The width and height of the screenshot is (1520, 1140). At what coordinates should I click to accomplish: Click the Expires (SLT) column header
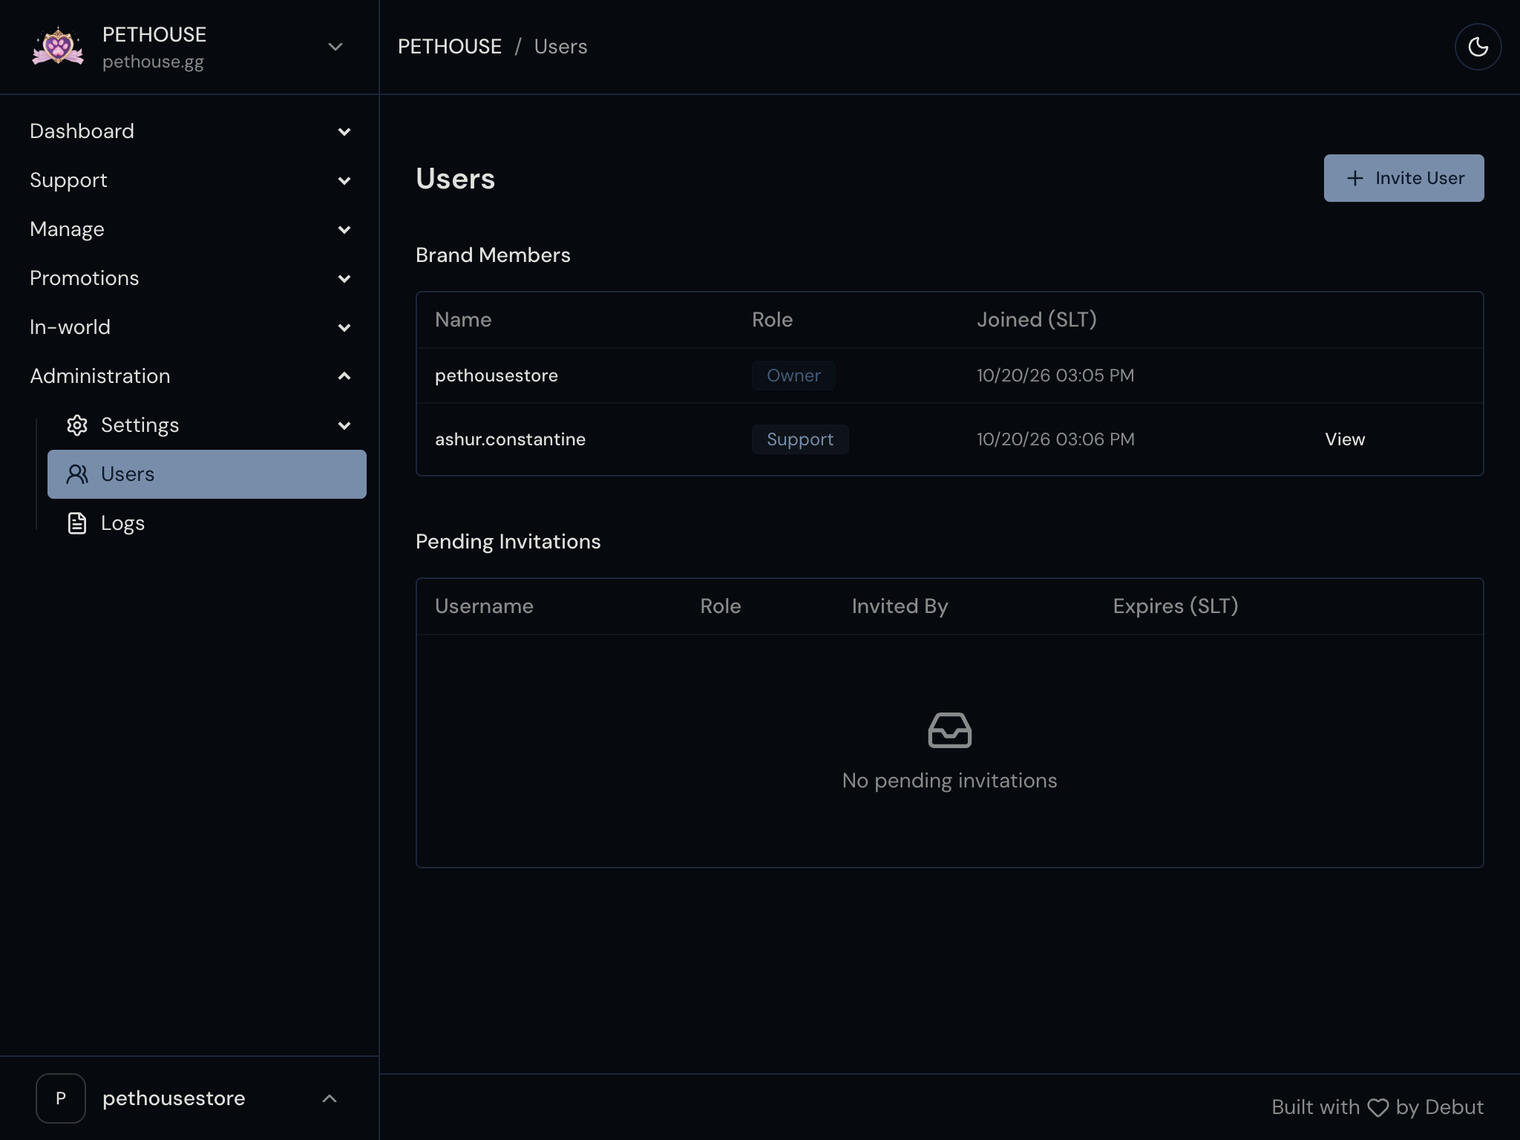pyautogui.click(x=1176, y=606)
